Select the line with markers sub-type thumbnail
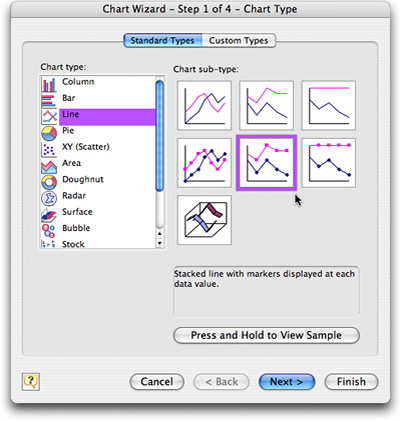 pyautogui.click(x=204, y=163)
